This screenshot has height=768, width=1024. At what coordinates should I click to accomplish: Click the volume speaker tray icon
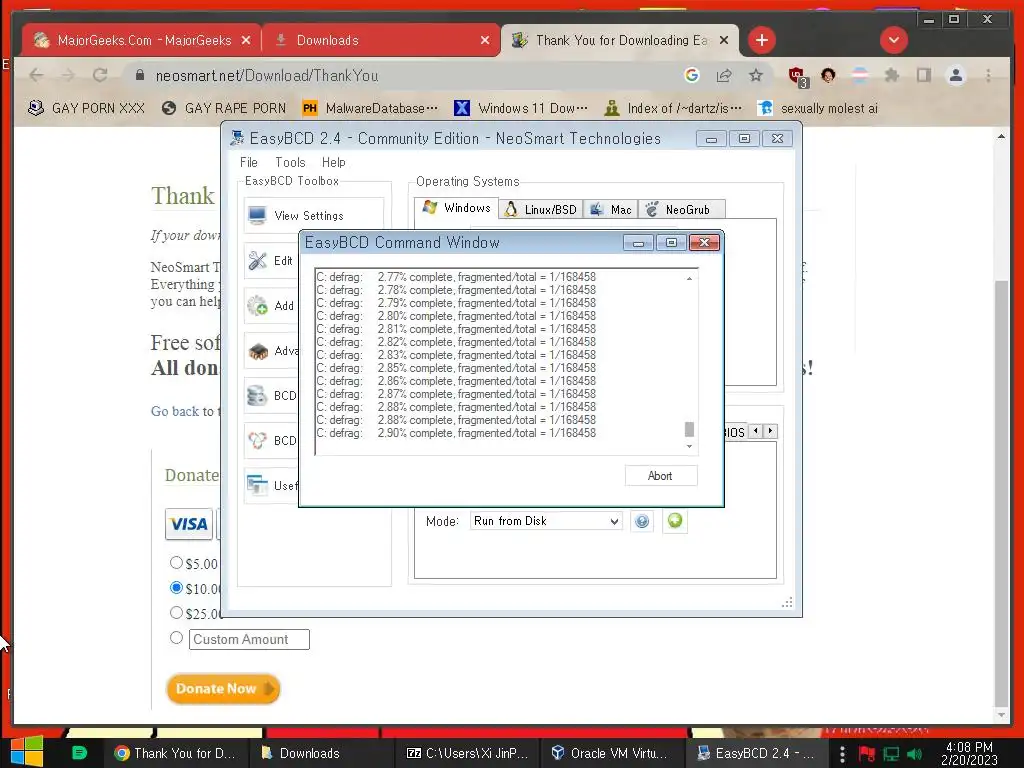(x=914, y=754)
